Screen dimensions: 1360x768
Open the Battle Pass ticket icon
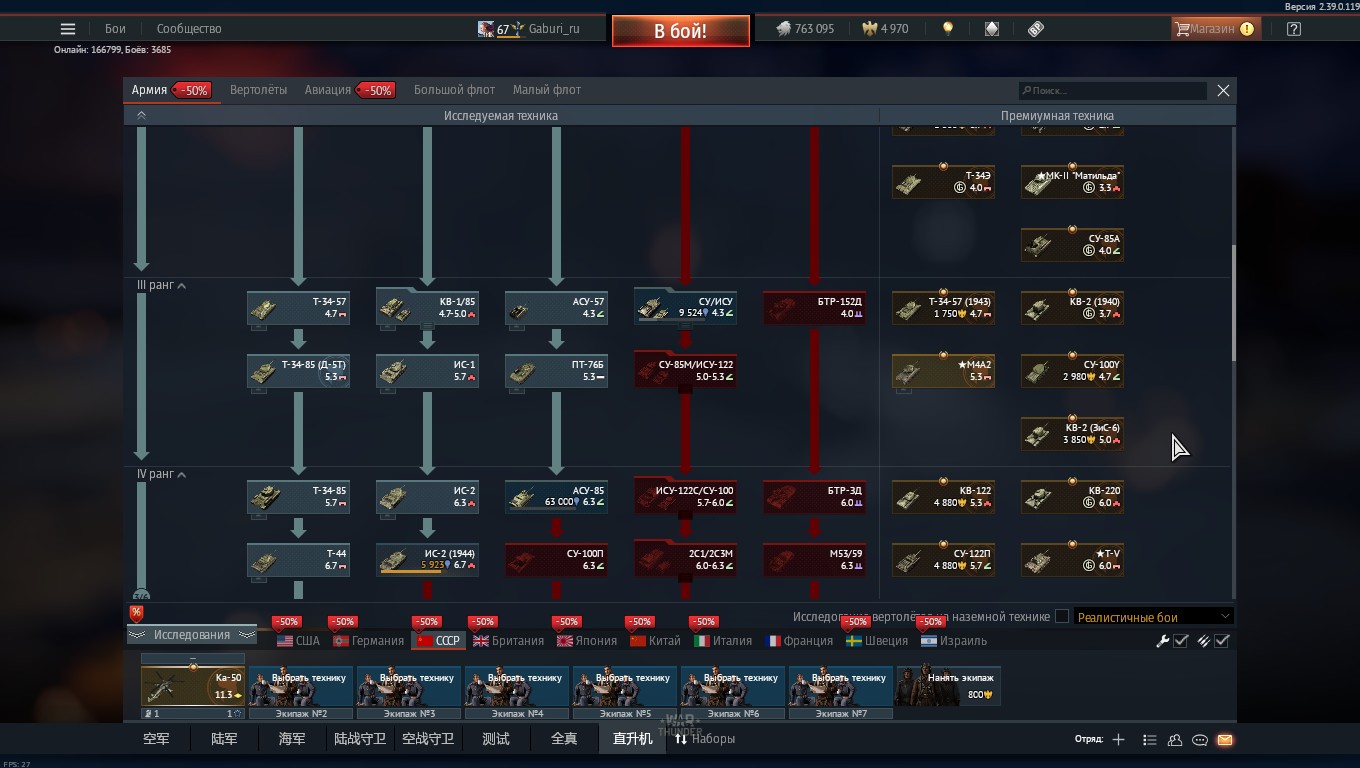coord(1036,29)
